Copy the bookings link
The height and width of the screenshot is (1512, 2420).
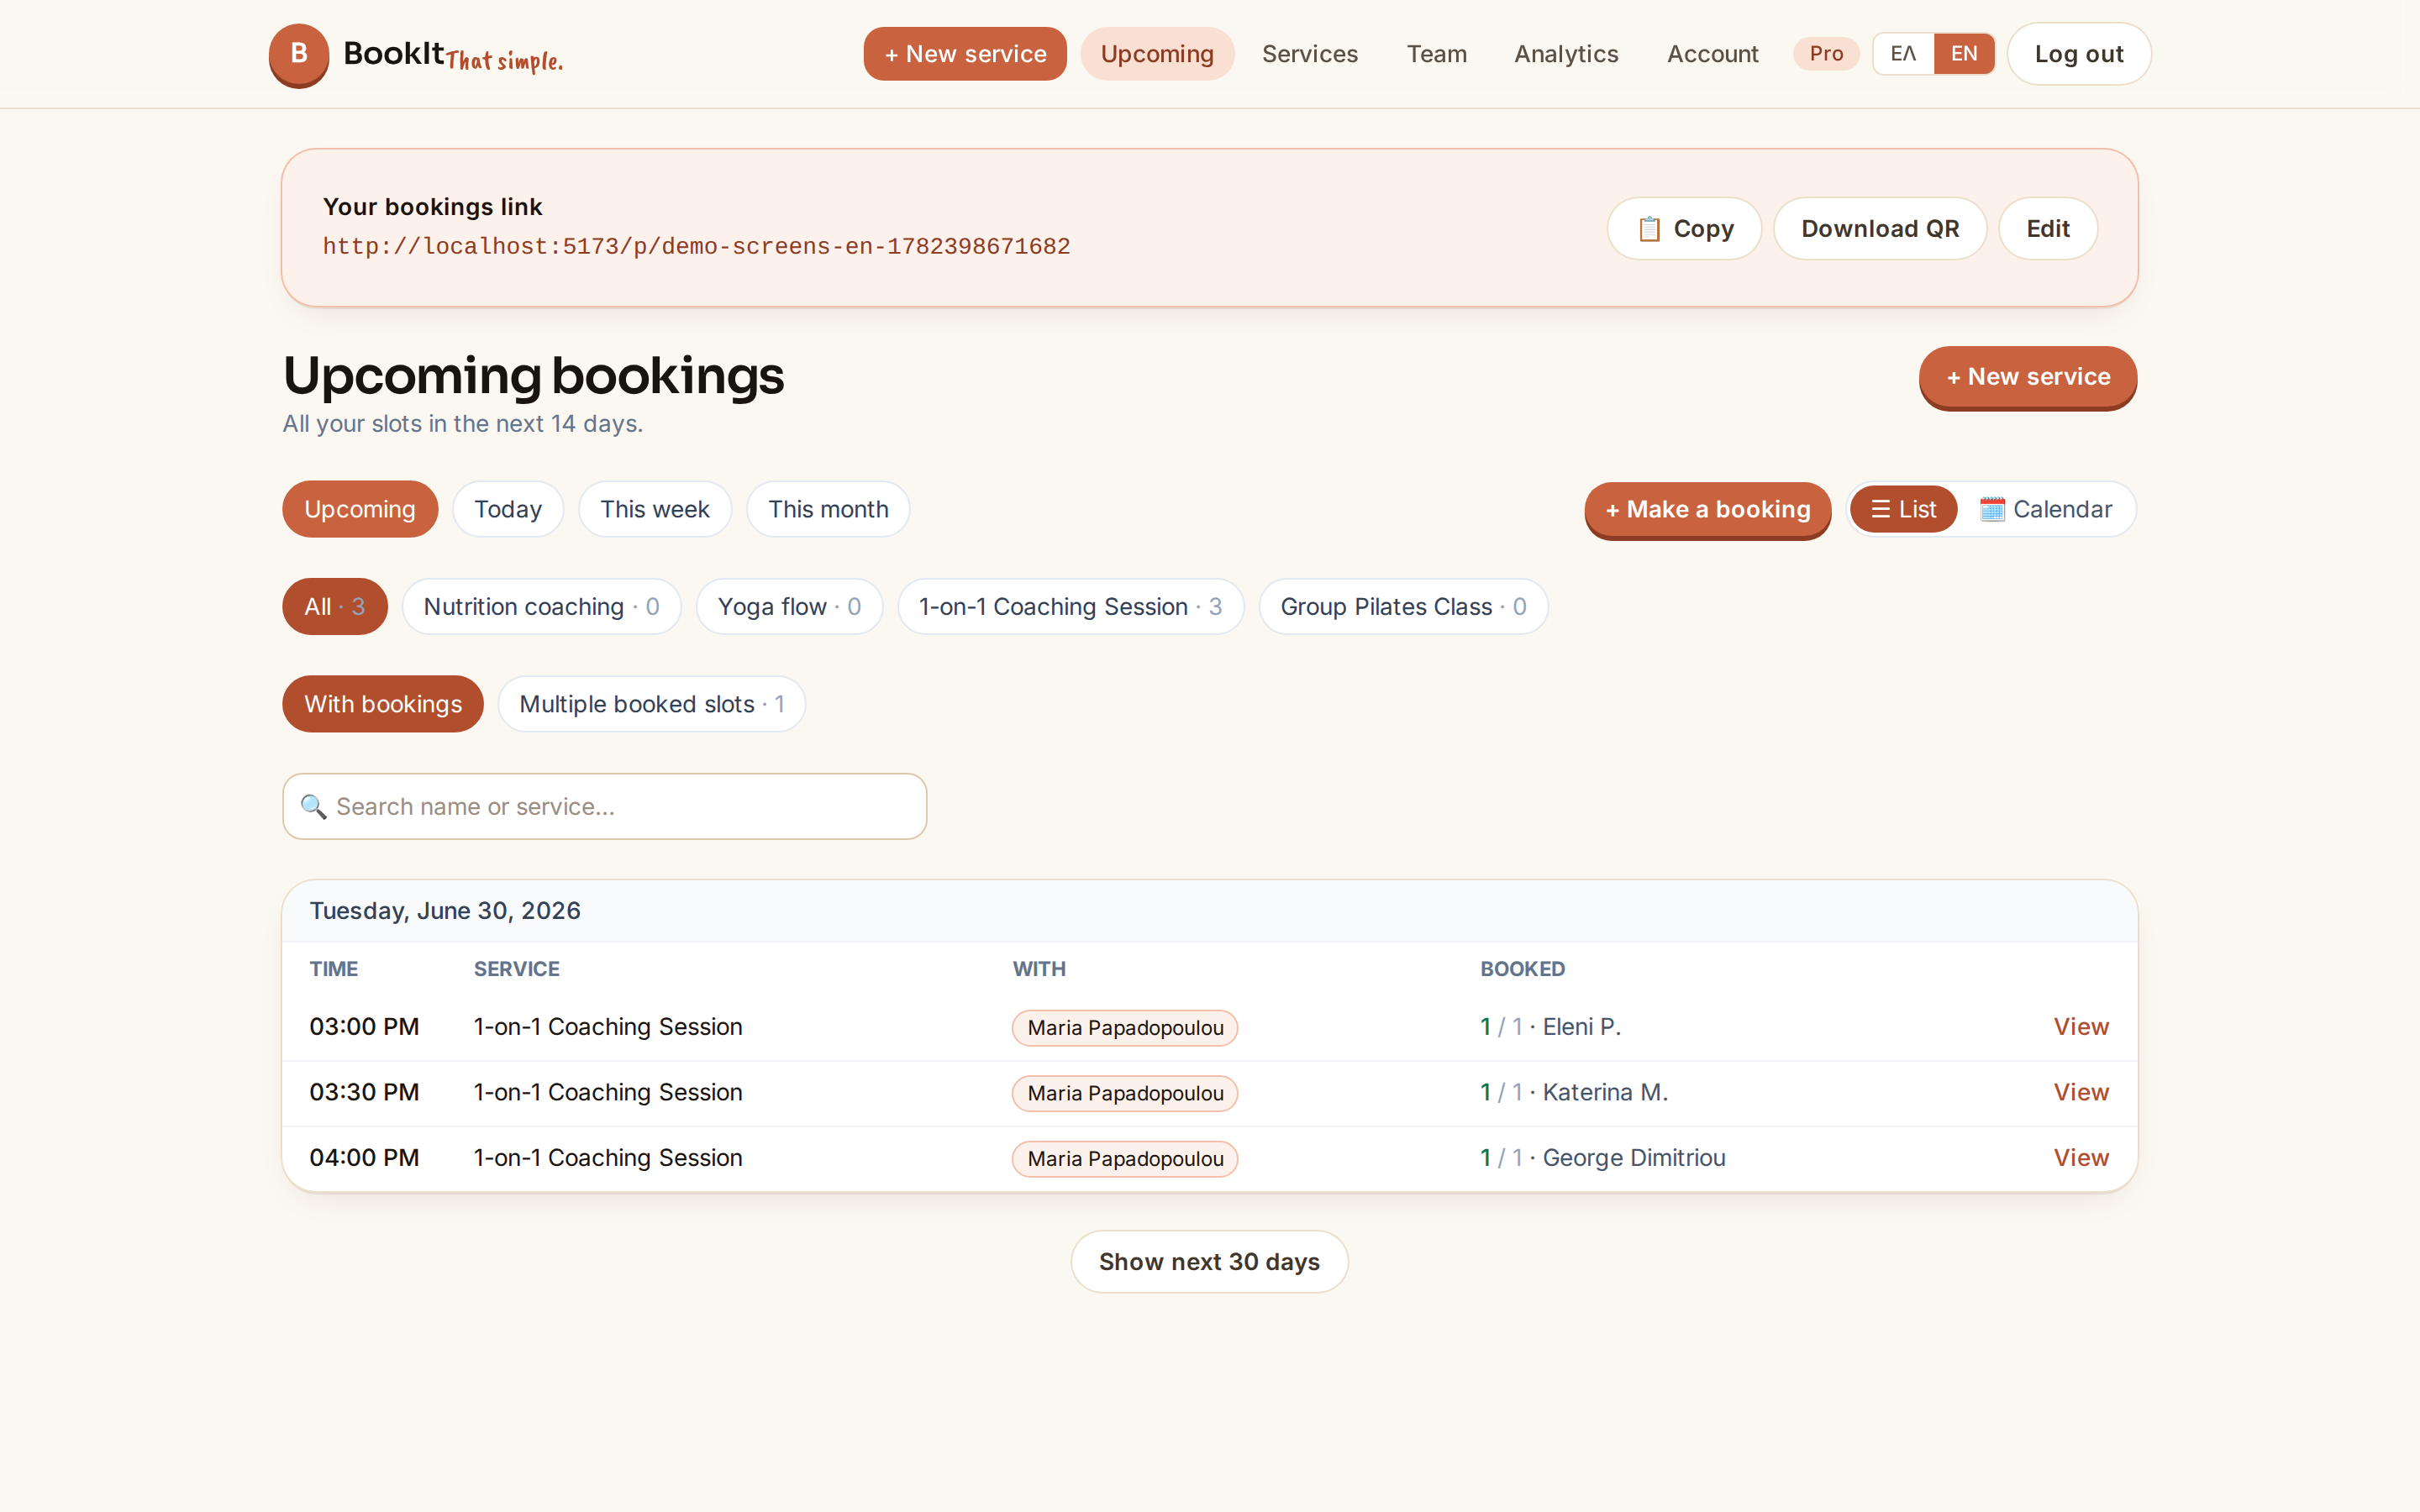[1684, 229]
